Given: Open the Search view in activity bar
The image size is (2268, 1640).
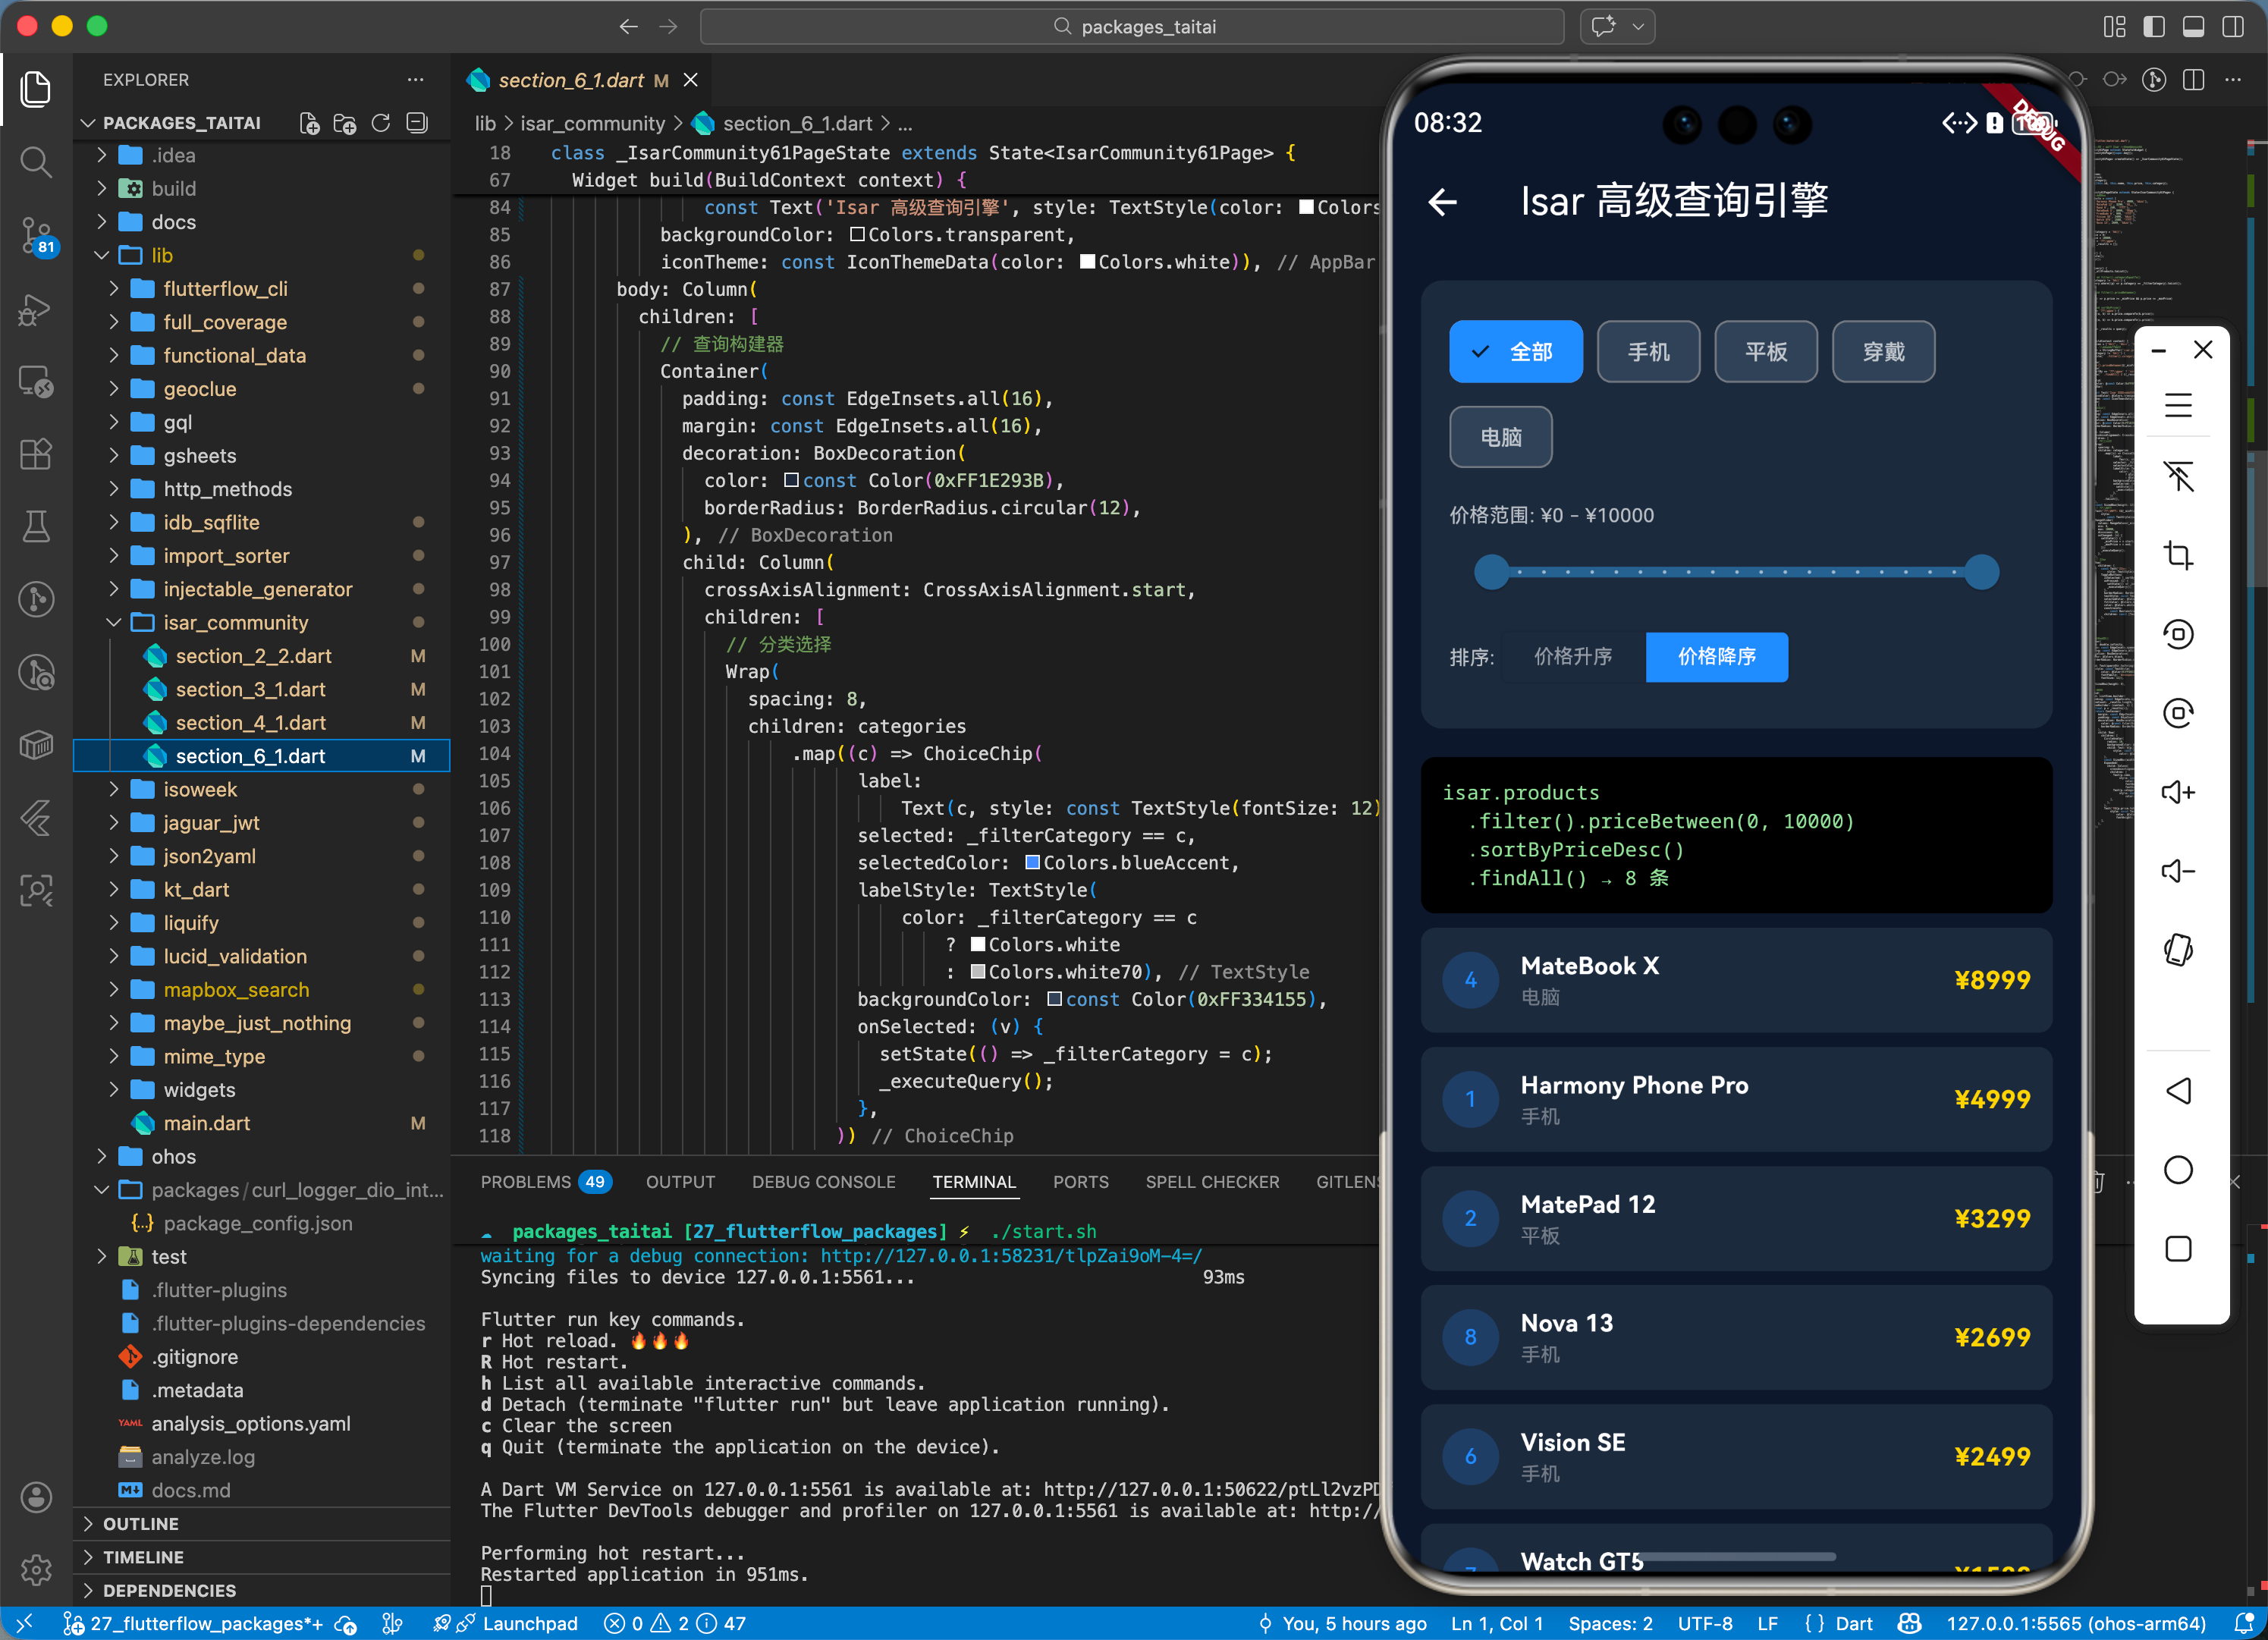Looking at the screenshot, I should point(36,162).
